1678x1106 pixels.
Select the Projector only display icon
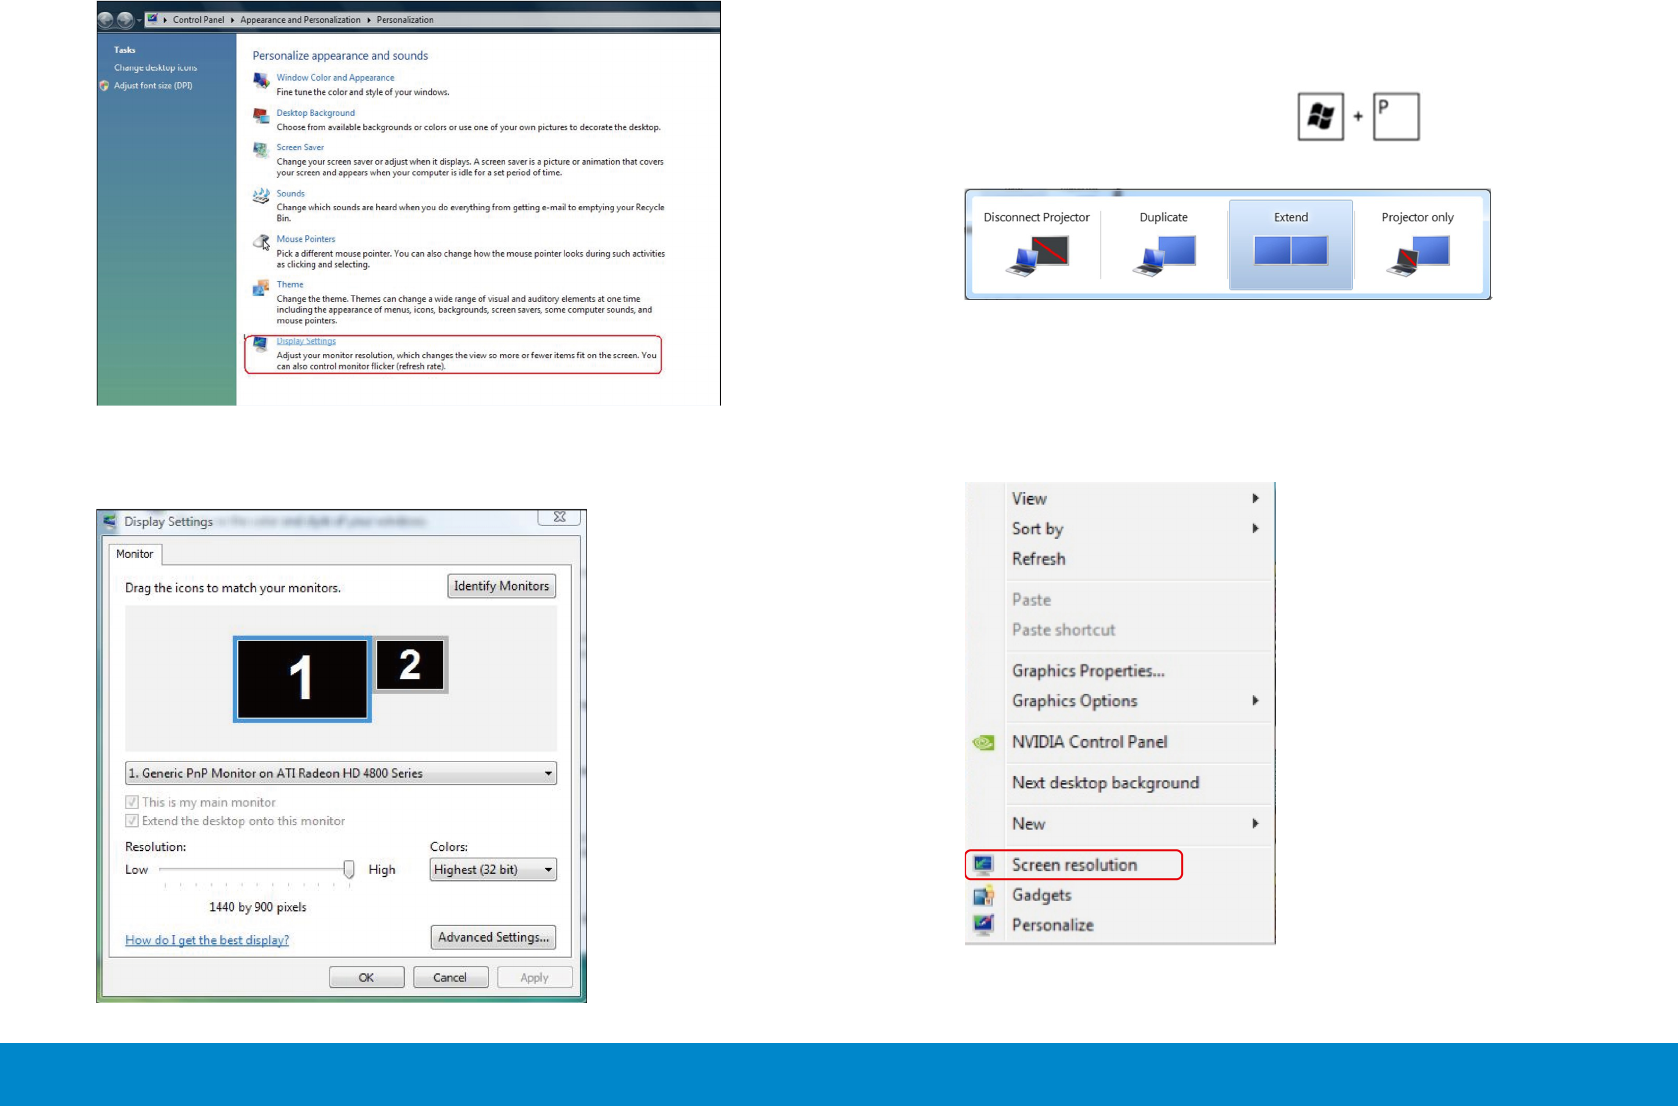(1418, 255)
